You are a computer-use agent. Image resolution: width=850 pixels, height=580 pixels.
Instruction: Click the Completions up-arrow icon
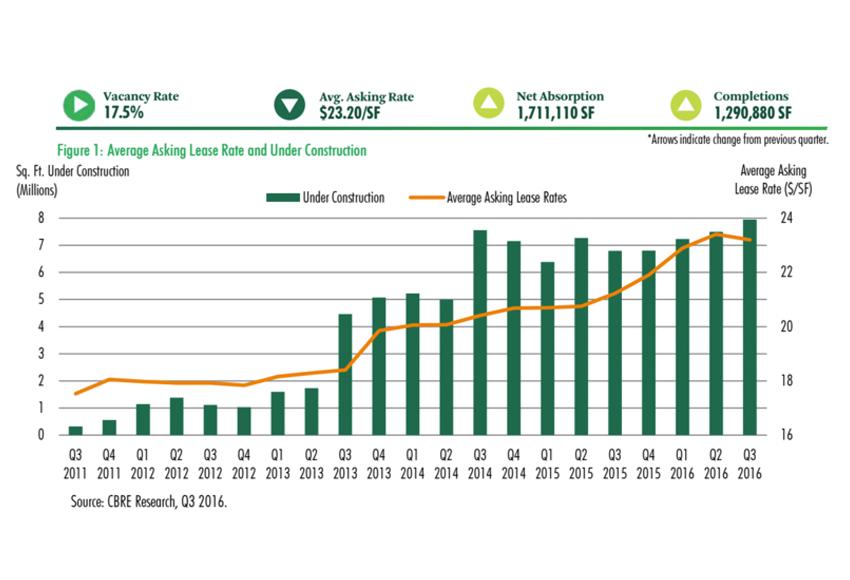686,105
